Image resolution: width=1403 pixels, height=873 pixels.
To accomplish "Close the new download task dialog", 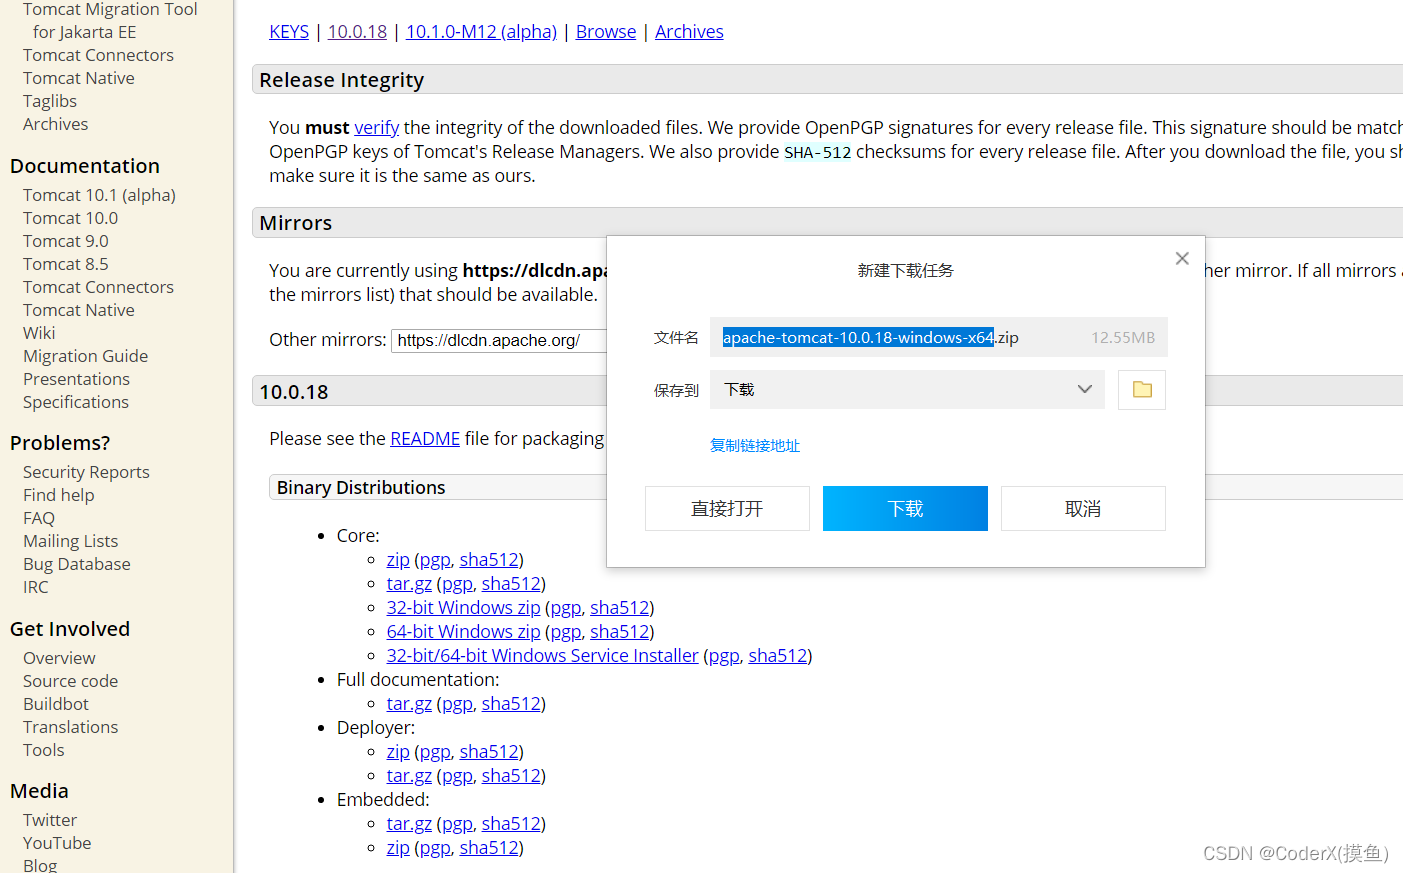I will pos(1182,258).
